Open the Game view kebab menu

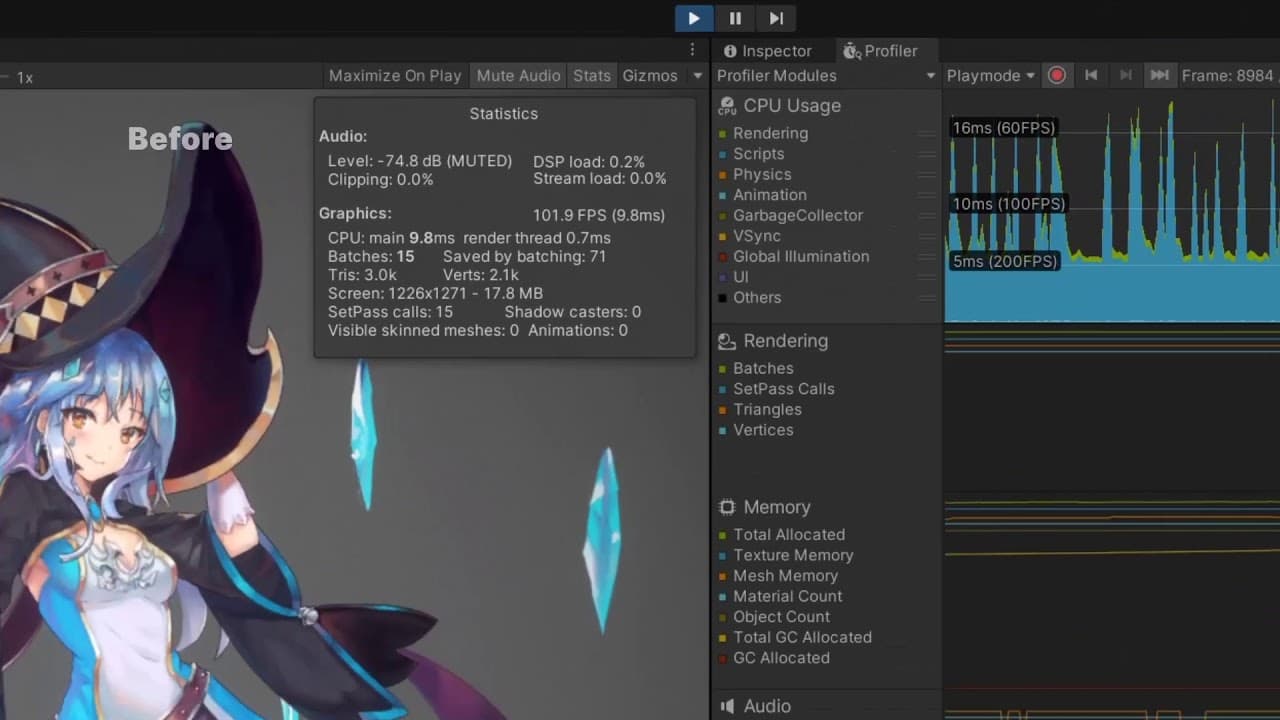[692, 49]
